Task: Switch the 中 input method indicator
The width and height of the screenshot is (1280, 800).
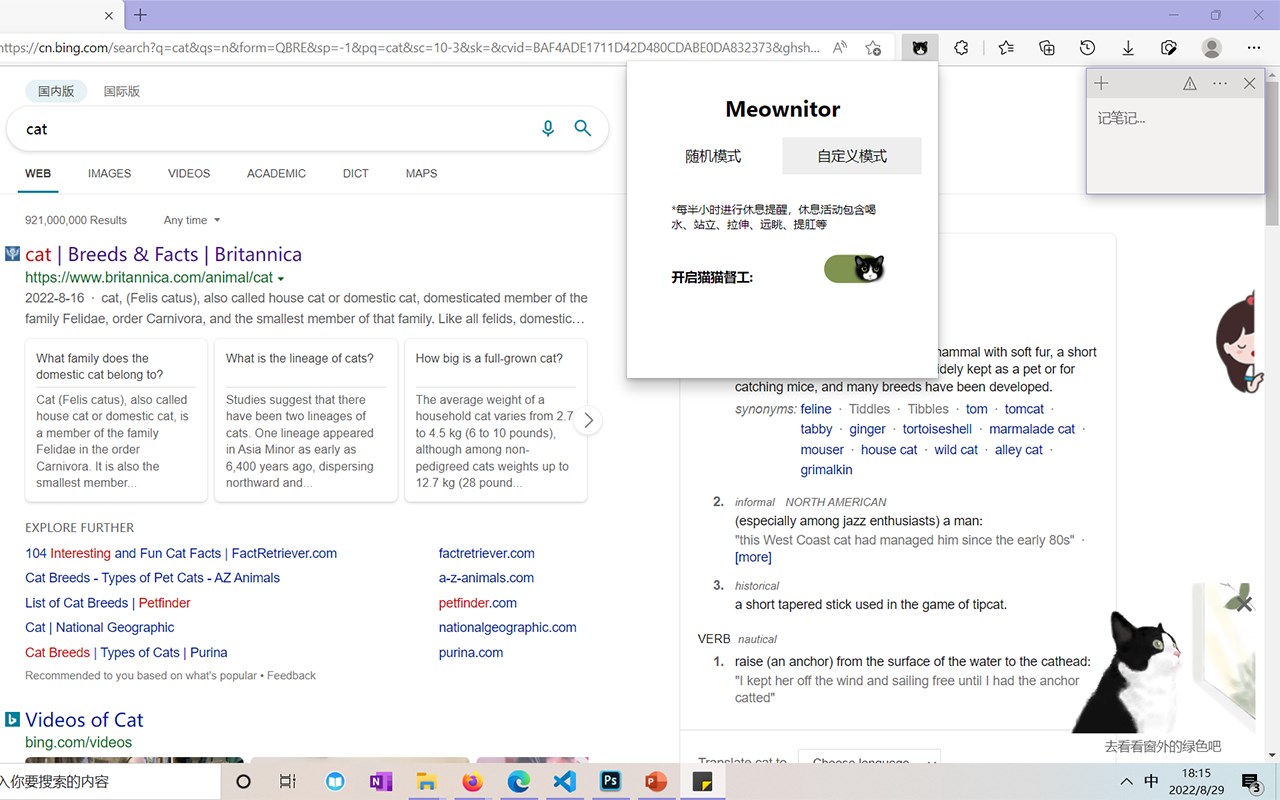Action: (1151, 782)
